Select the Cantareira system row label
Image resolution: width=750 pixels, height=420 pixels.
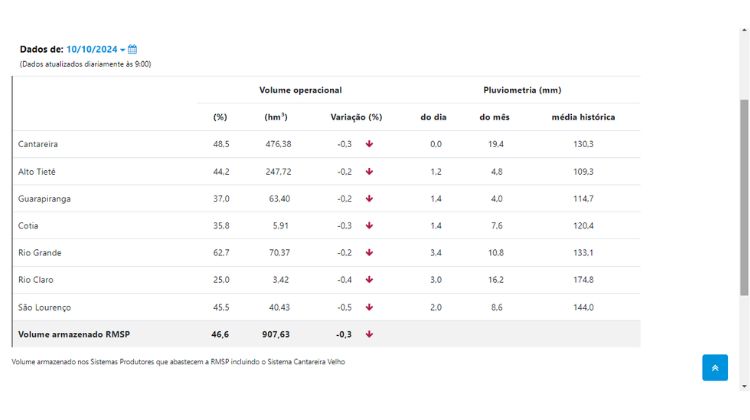[38, 144]
